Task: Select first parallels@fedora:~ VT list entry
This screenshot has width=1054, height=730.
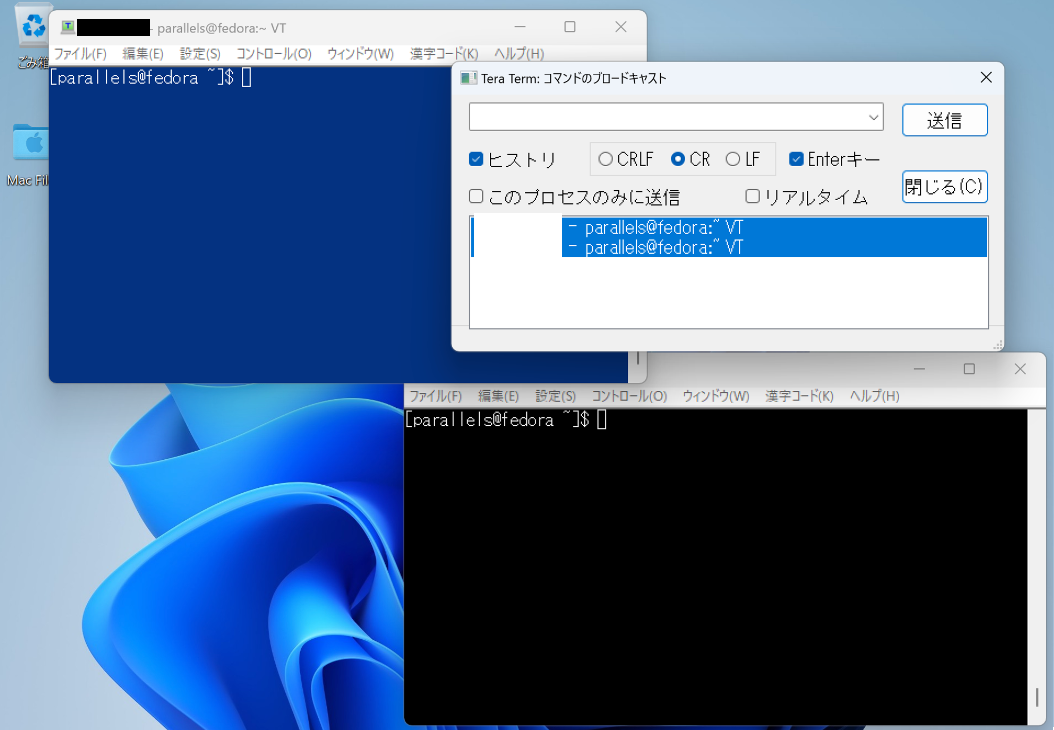Action: pos(729,227)
